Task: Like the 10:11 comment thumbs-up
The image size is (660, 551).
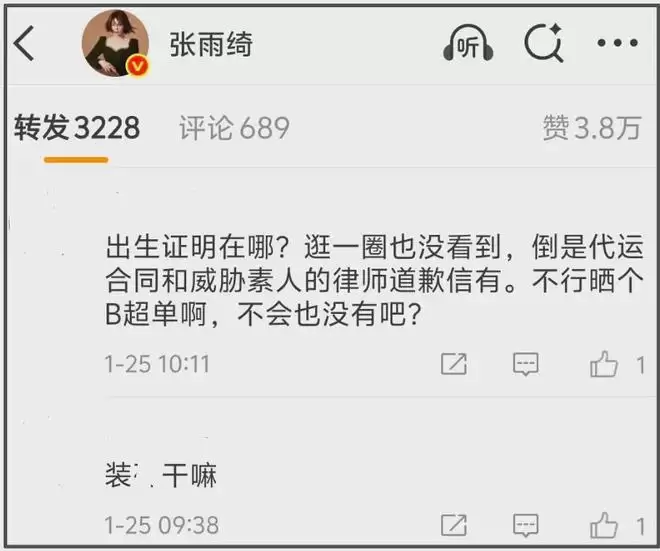Action: tap(604, 364)
